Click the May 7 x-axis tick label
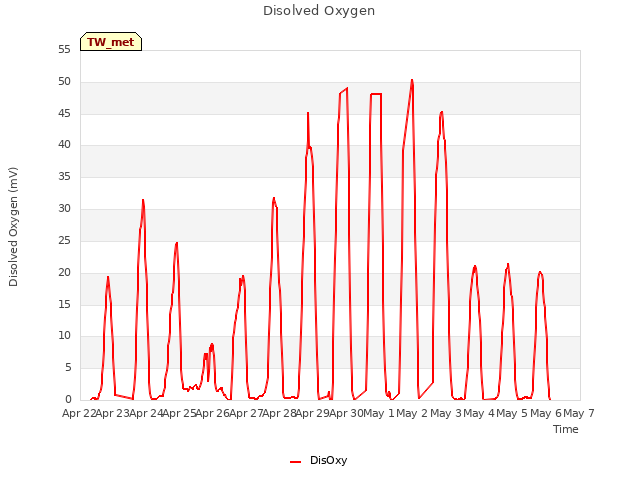Viewport: 640px width, 480px height. pyautogui.click(x=579, y=413)
